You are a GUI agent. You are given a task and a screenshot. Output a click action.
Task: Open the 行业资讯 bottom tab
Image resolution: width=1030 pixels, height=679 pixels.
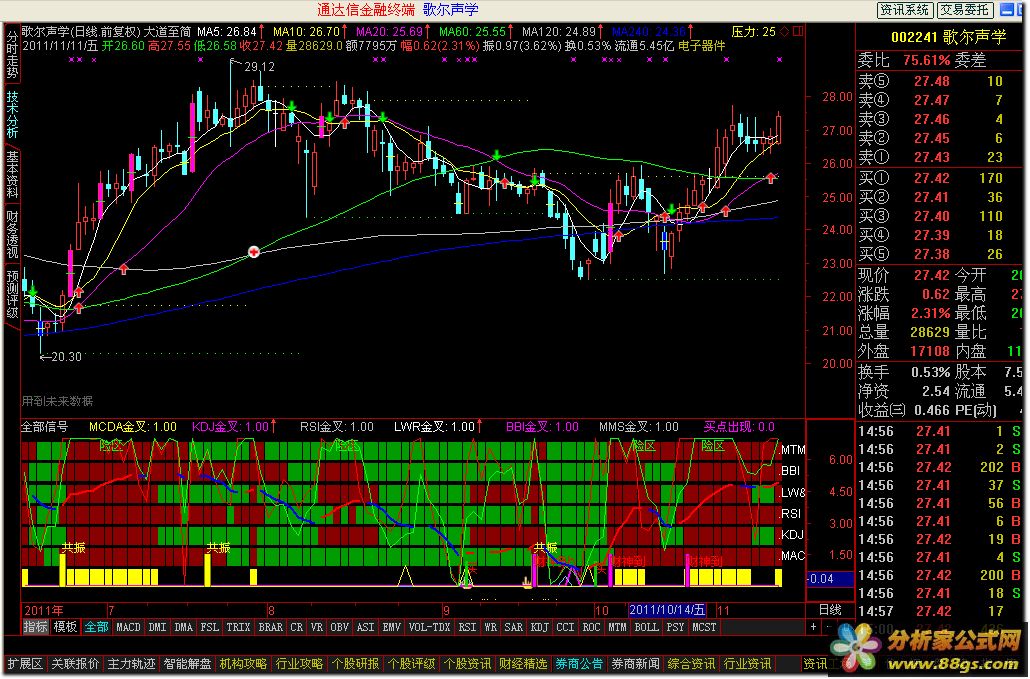748,664
